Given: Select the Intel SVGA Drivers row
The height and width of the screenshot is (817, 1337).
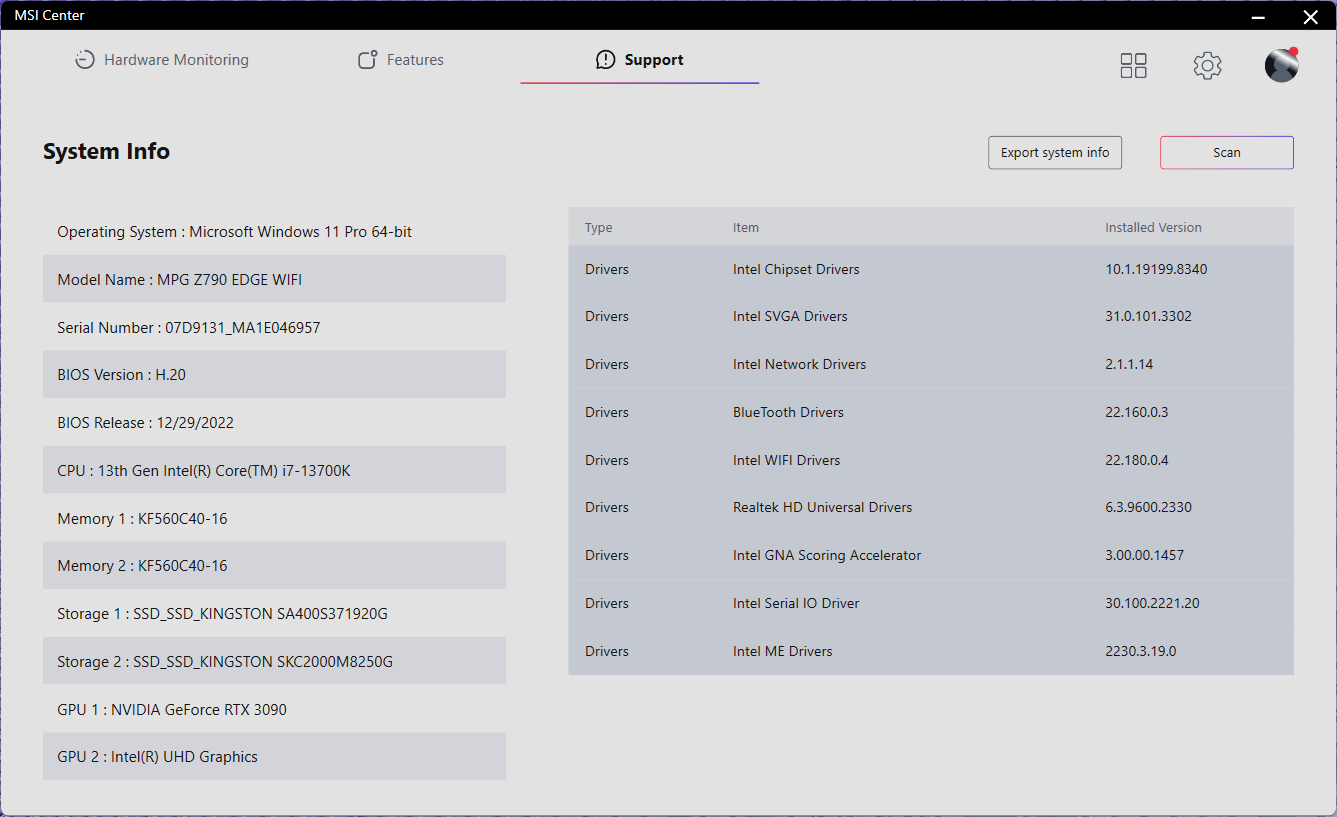Looking at the screenshot, I should [930, 316].
